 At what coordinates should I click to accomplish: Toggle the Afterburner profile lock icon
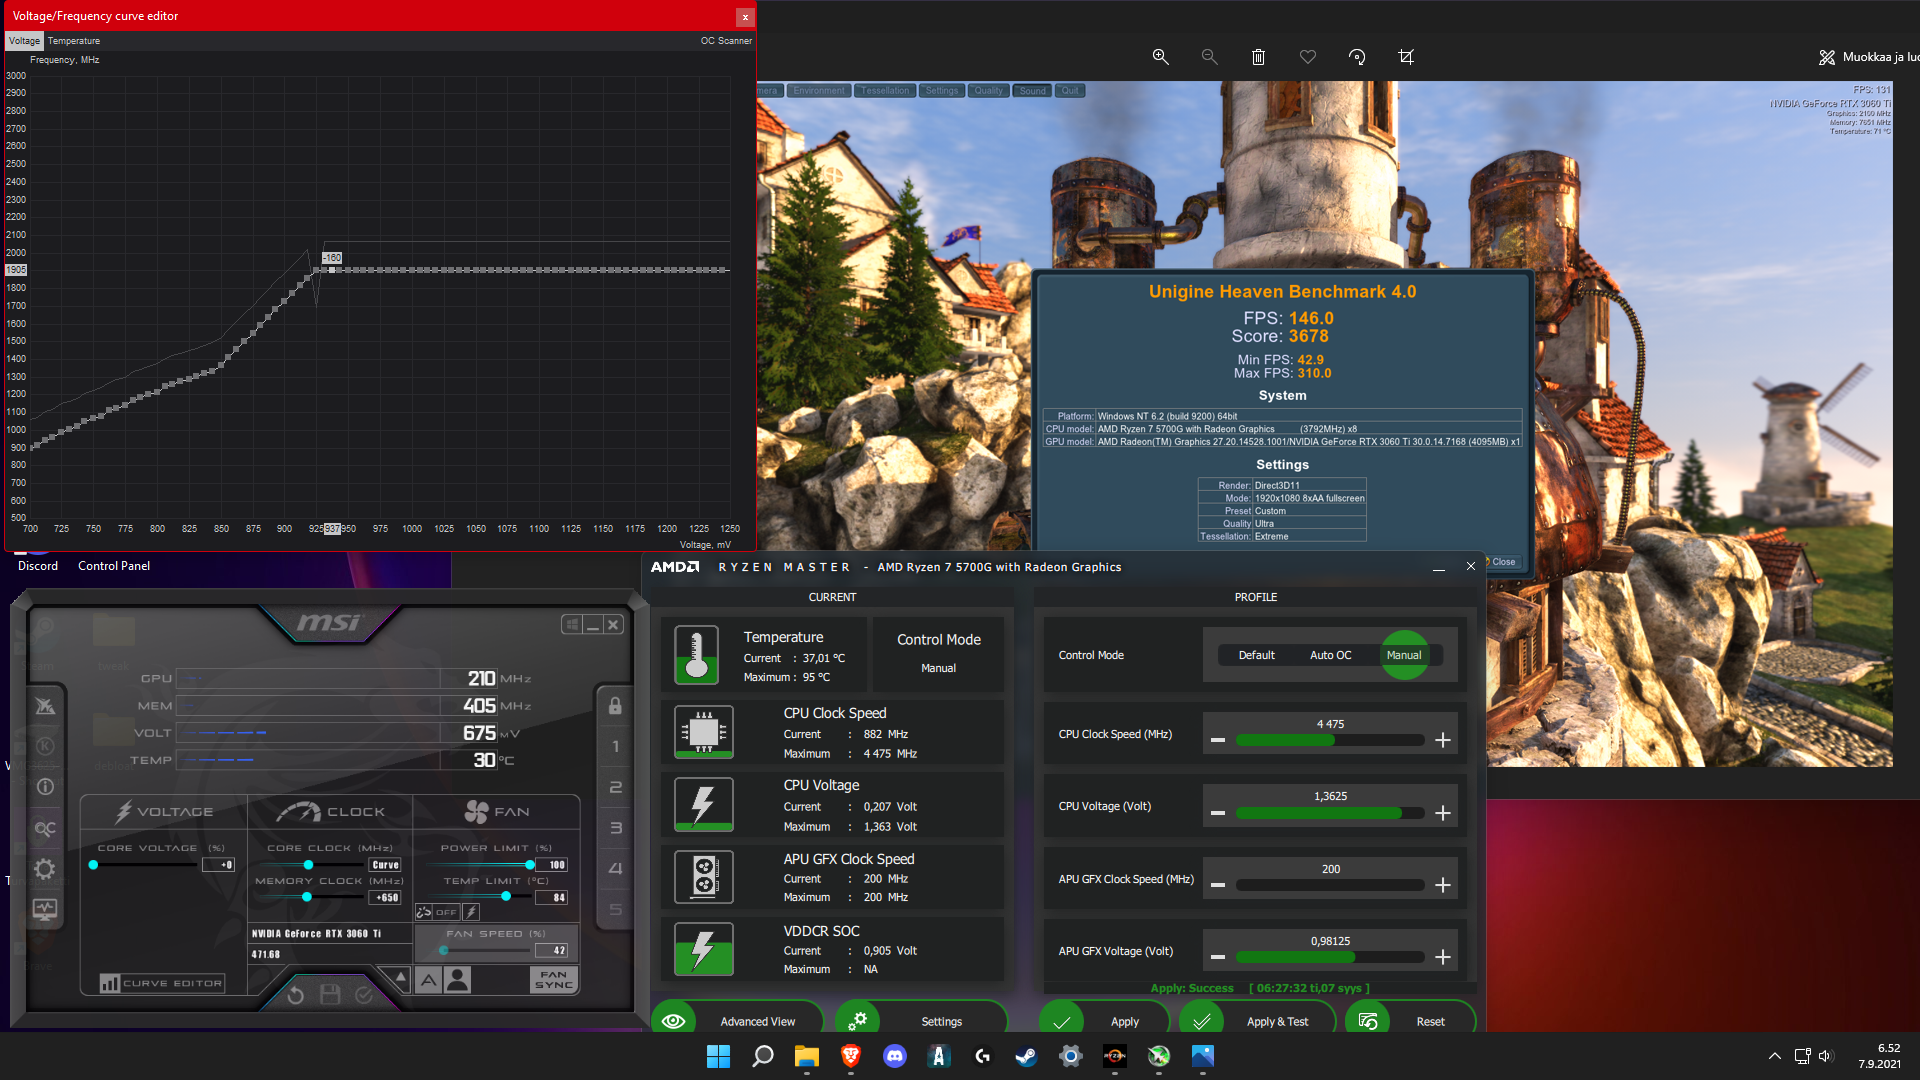(x=615, y=706)
